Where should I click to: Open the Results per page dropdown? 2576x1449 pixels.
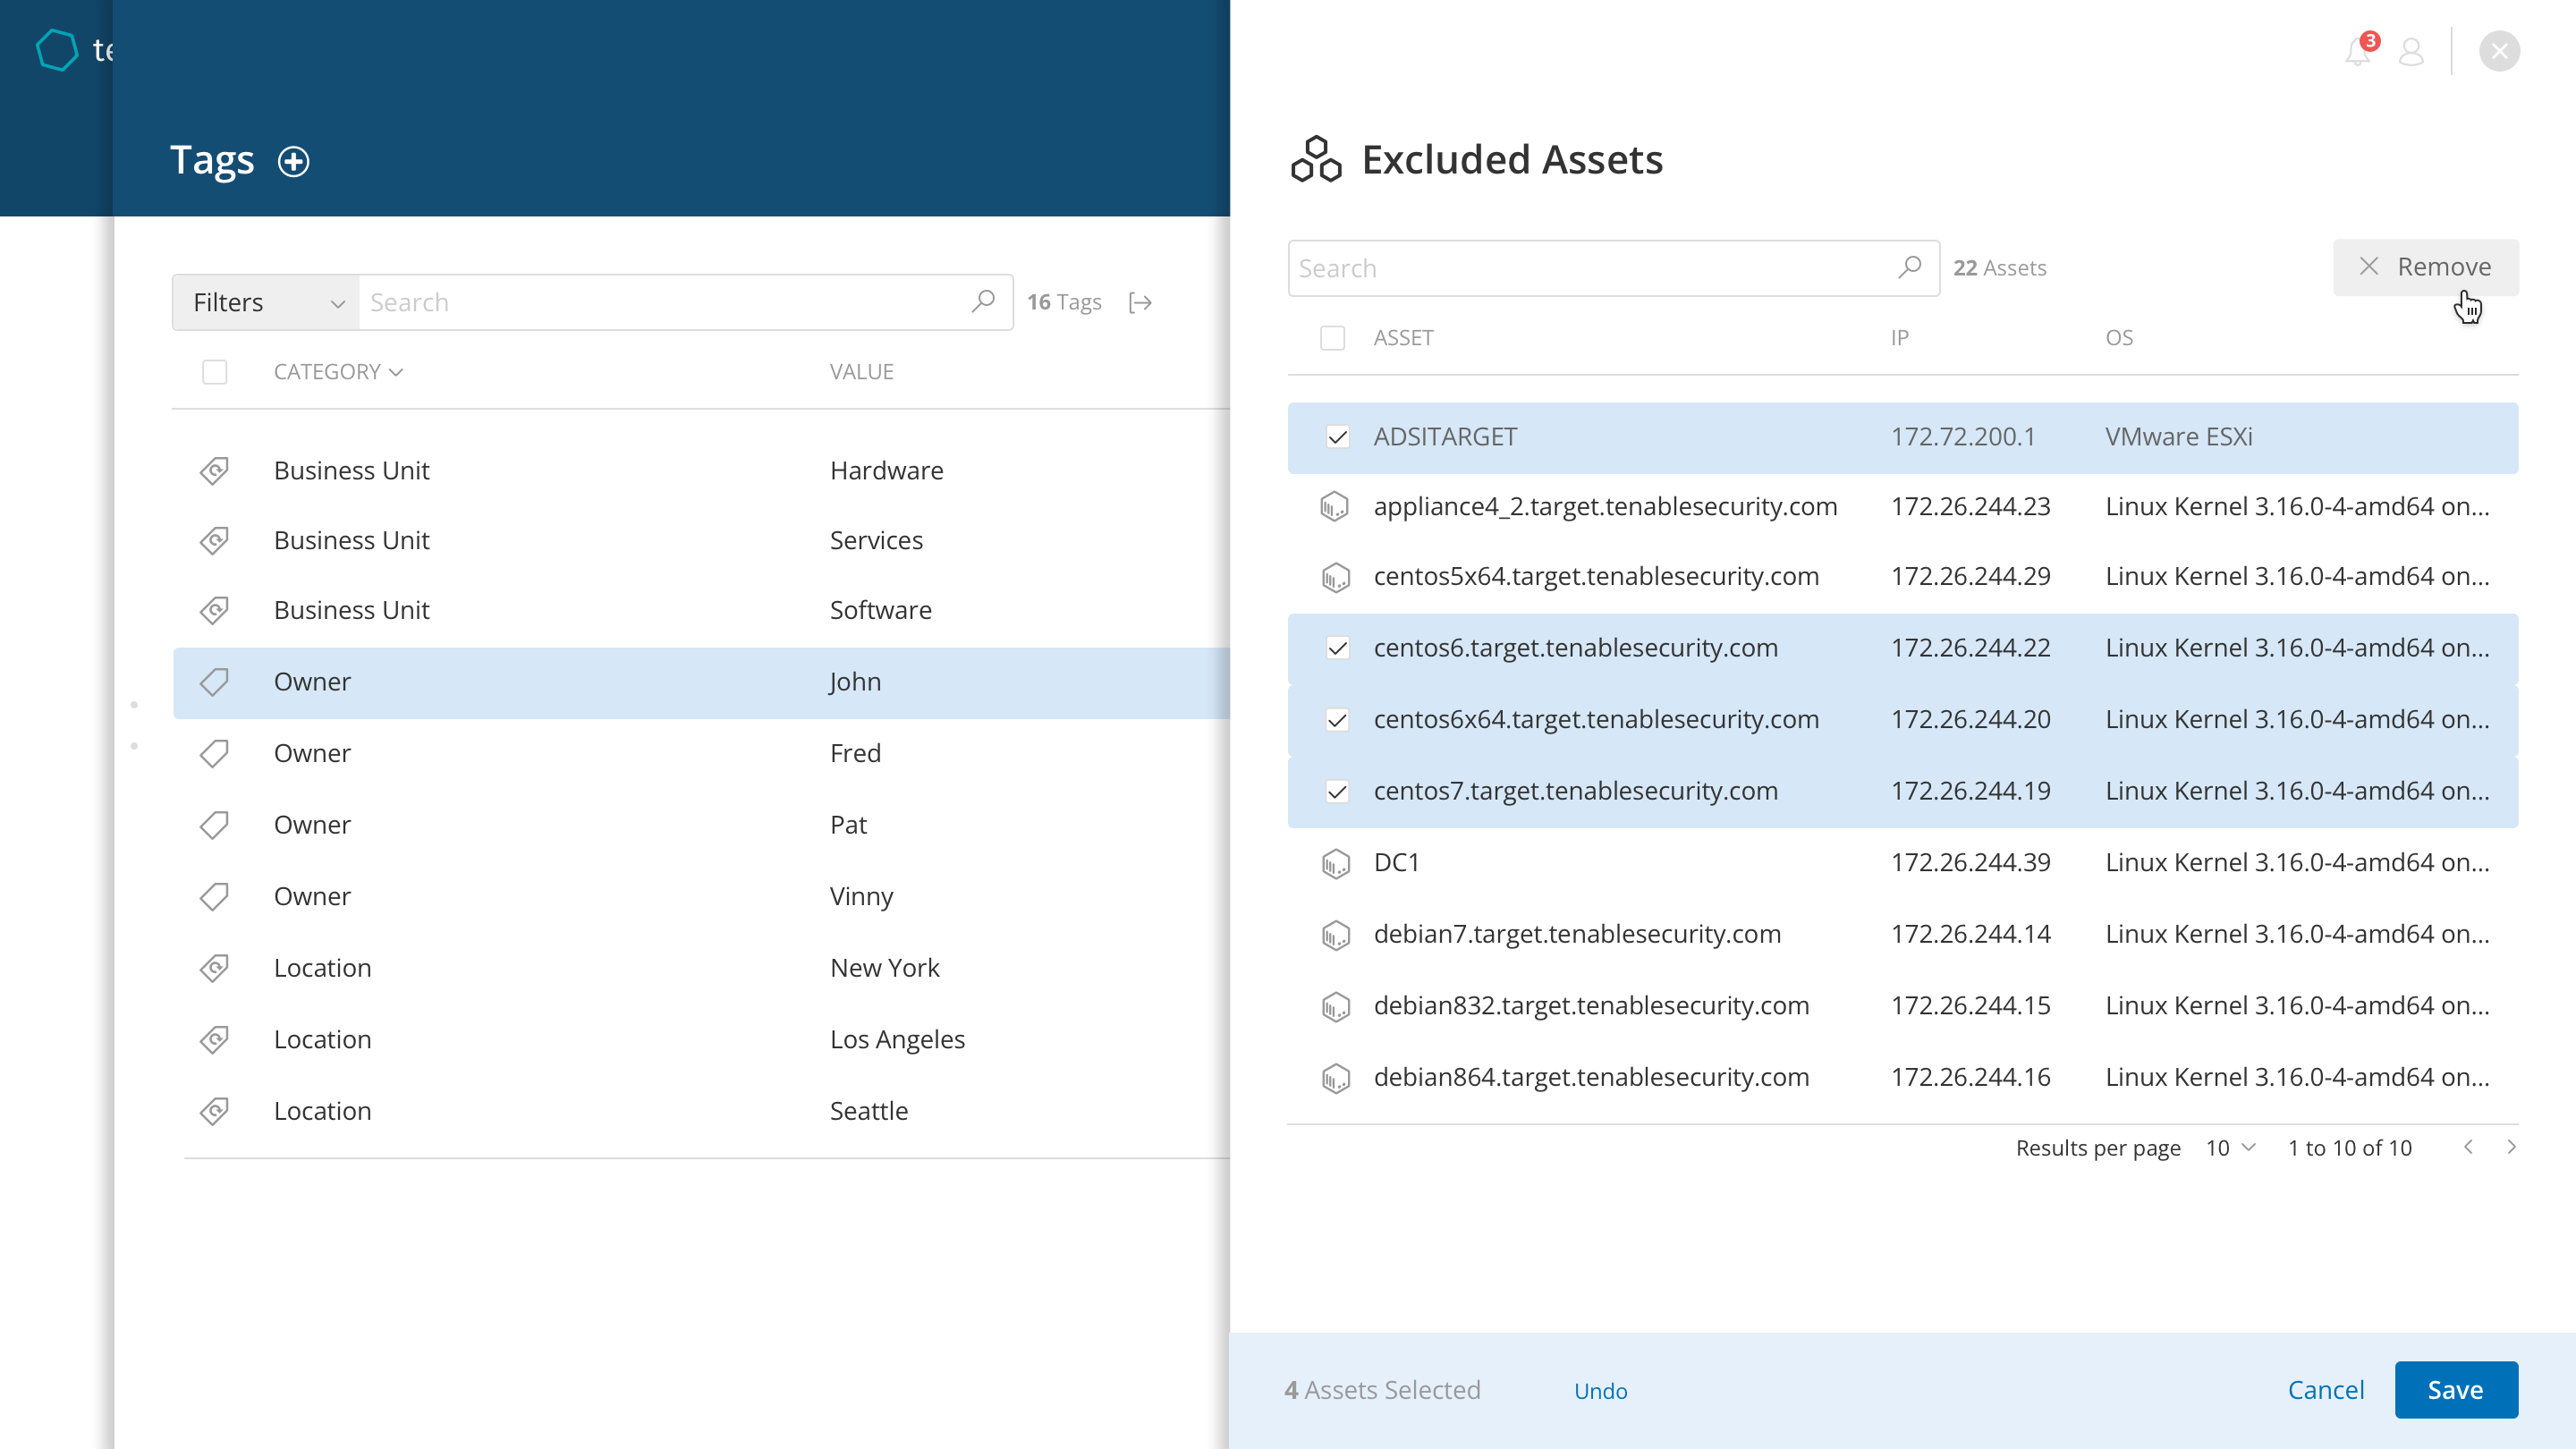[x=2230, y=1148]
